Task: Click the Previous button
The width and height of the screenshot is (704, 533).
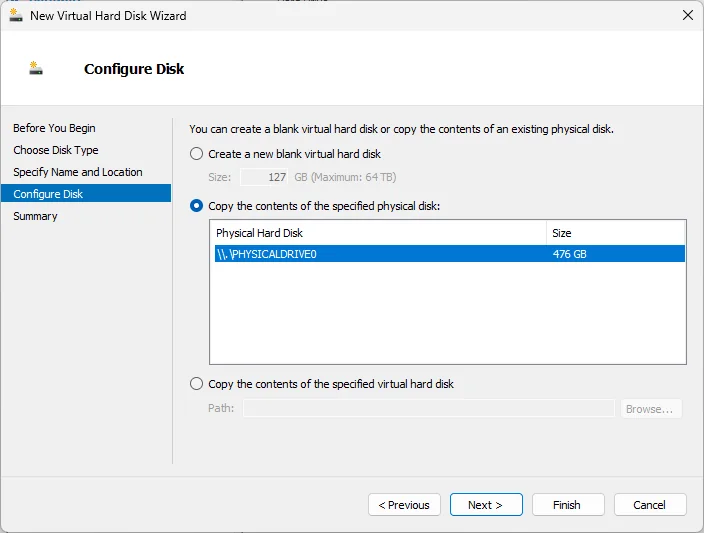Action: click(x=404, y=505)
